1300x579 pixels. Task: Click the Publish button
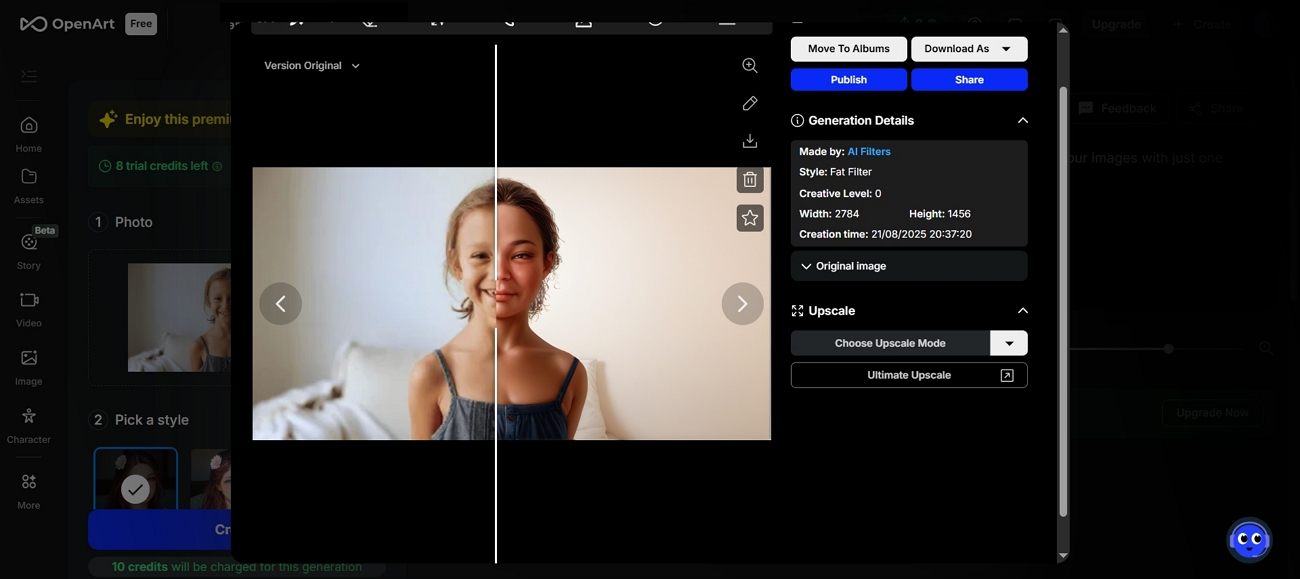pyautogui.click(x=849, y=79)
